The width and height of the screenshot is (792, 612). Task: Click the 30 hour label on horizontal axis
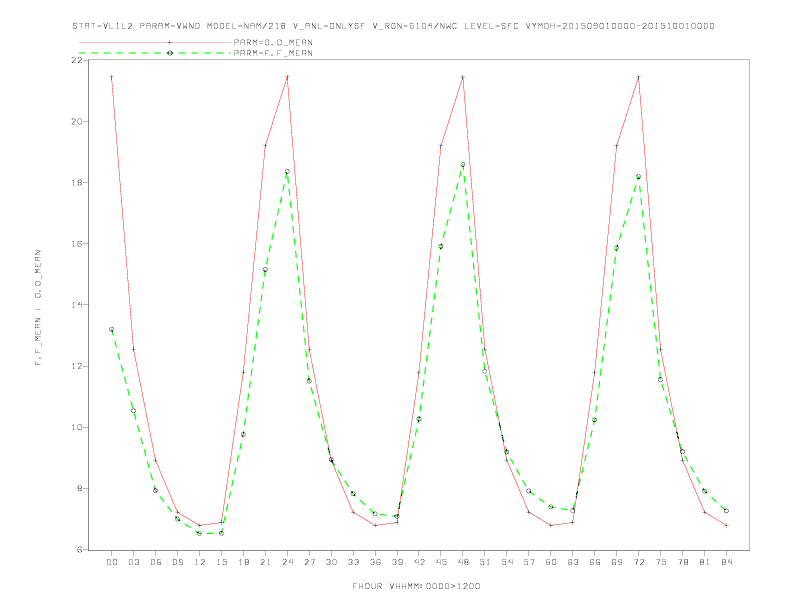pyautogui.click(x=331, y=562)
